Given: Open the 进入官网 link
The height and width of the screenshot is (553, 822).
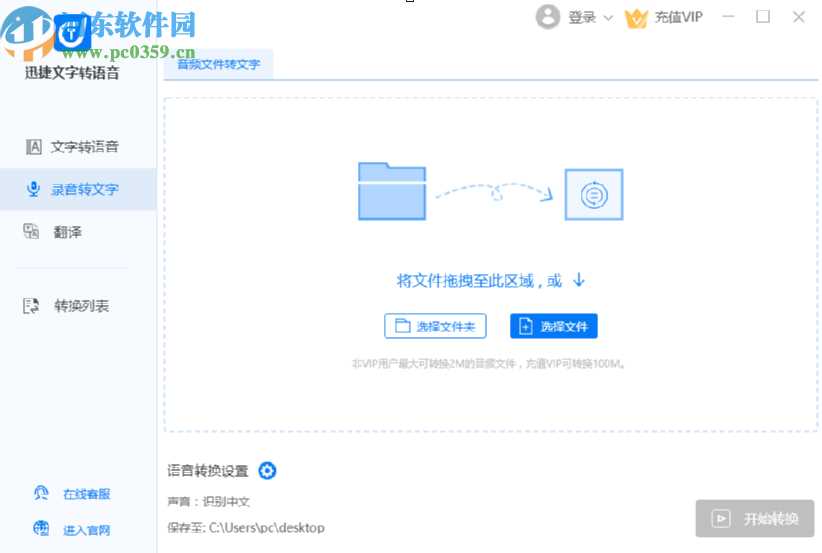Looking at the screenshot, I should (86, 530).
